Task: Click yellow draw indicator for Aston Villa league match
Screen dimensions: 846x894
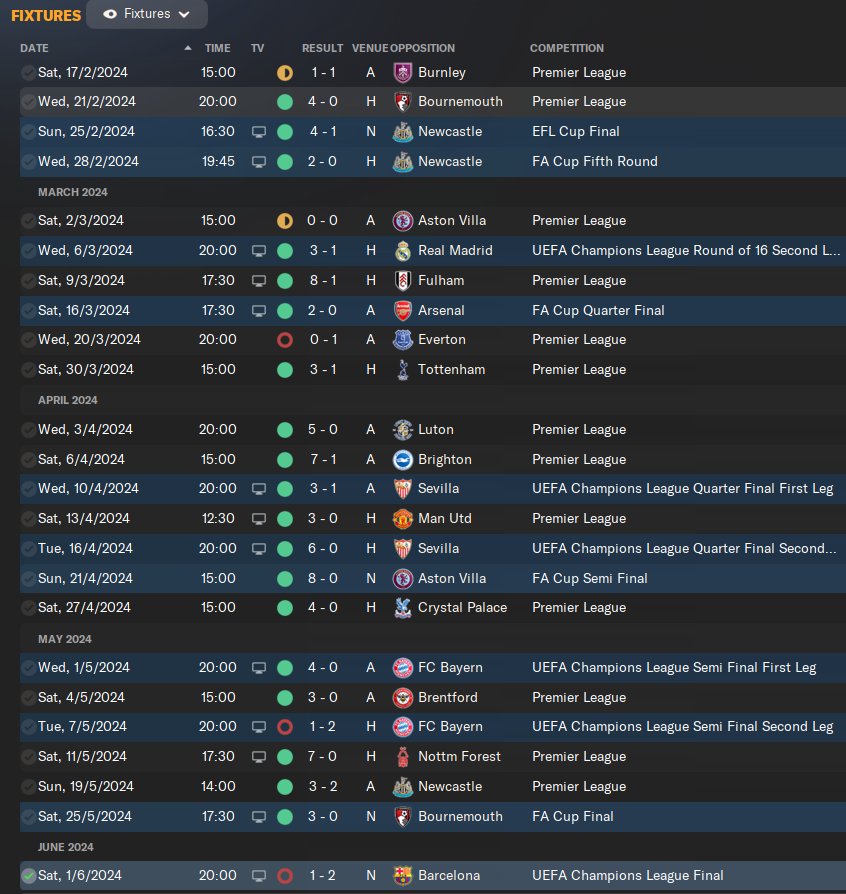Action: pyautogui.click(x=284, y=221)
